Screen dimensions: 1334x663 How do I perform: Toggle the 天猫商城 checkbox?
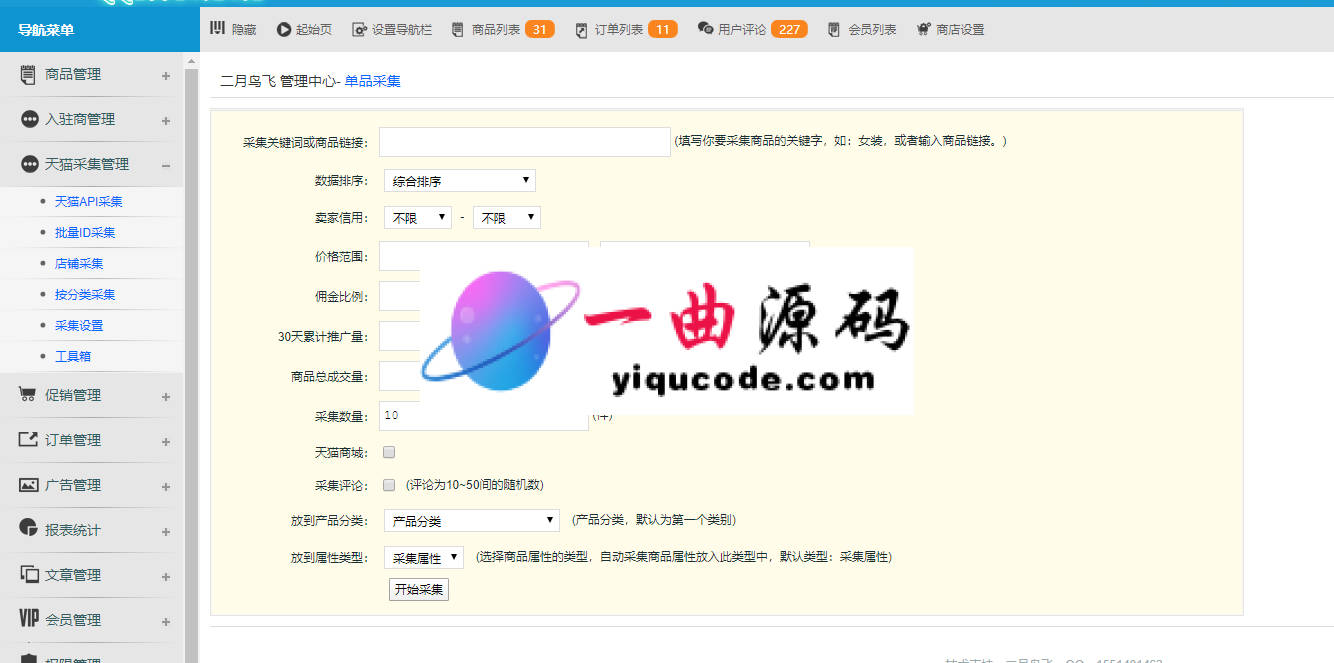[x=389, y=452]
